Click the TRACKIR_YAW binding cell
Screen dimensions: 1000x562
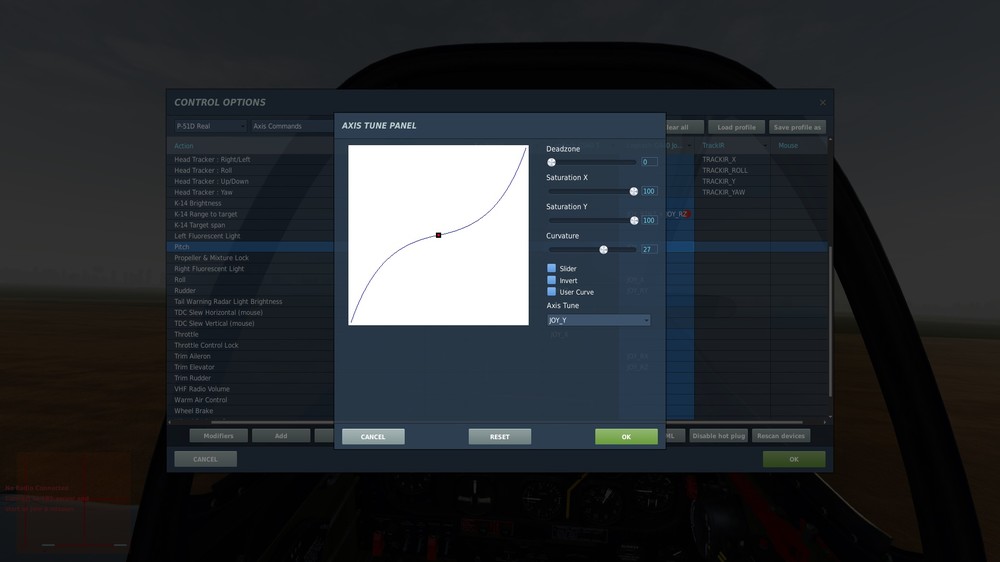coord(732,192)
